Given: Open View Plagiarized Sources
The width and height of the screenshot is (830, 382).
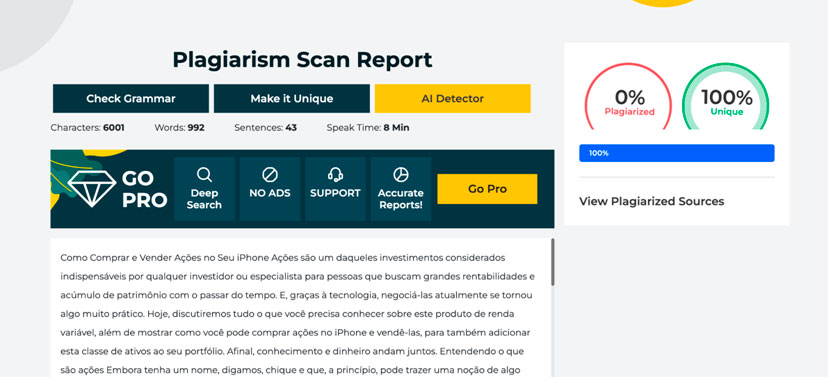Looking at the screenshot, I should point(651,201).
